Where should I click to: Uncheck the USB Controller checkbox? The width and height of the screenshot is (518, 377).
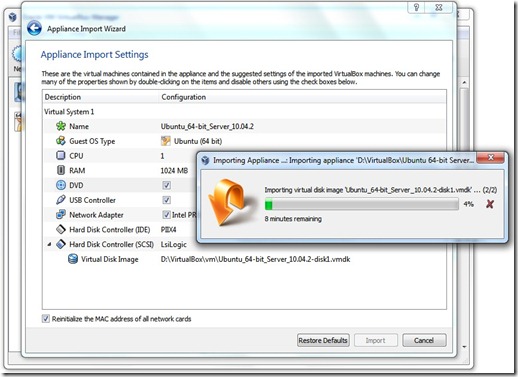click(x=166, y=200)
